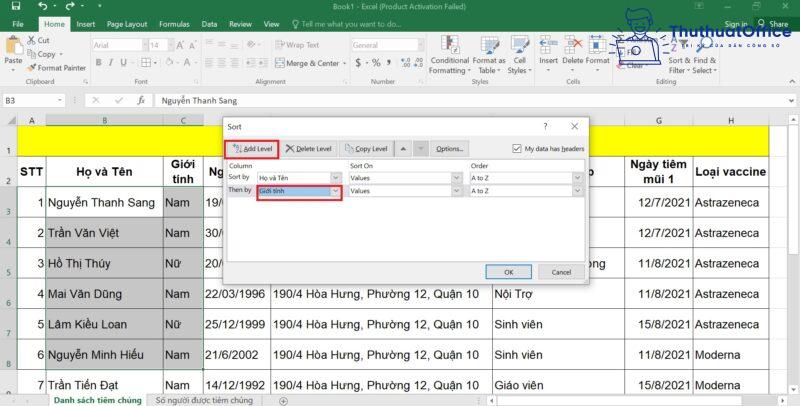Toggle My data has headers checkbox

517,148
